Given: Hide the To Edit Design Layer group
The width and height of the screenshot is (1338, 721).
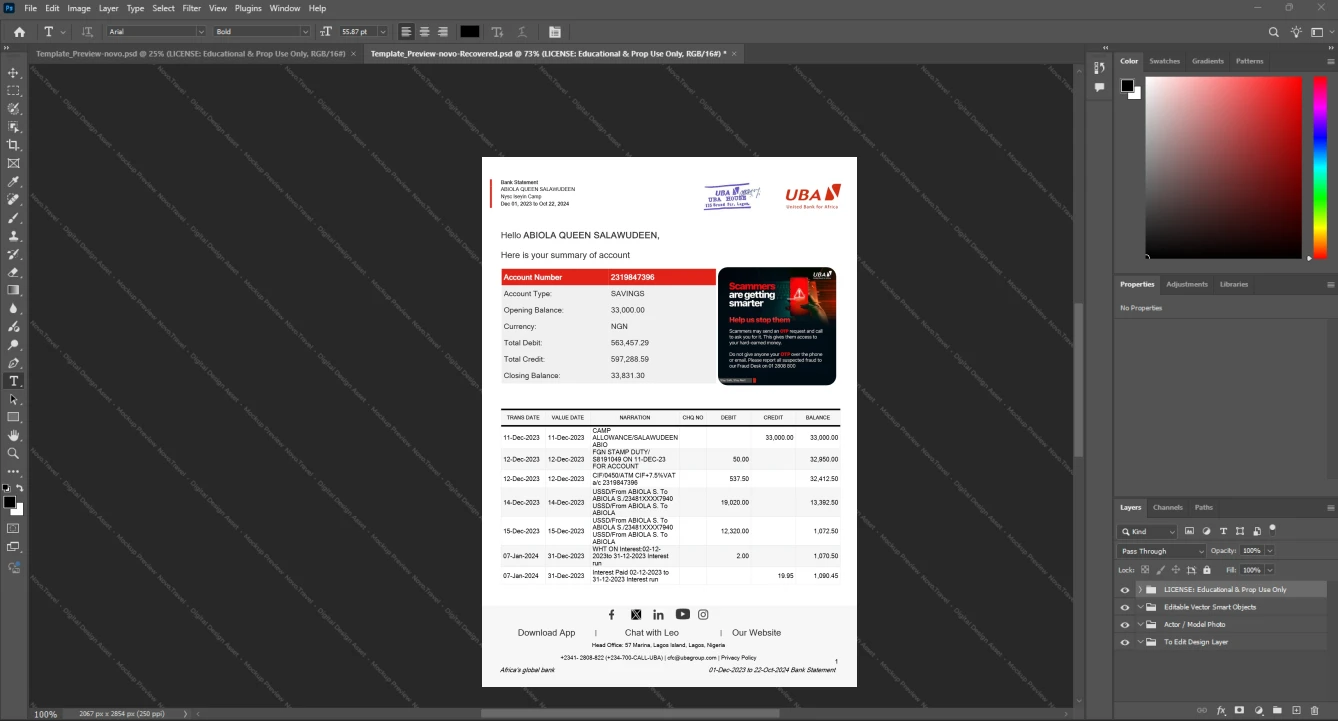Looking at the screenshot, I should [1125, 642].
